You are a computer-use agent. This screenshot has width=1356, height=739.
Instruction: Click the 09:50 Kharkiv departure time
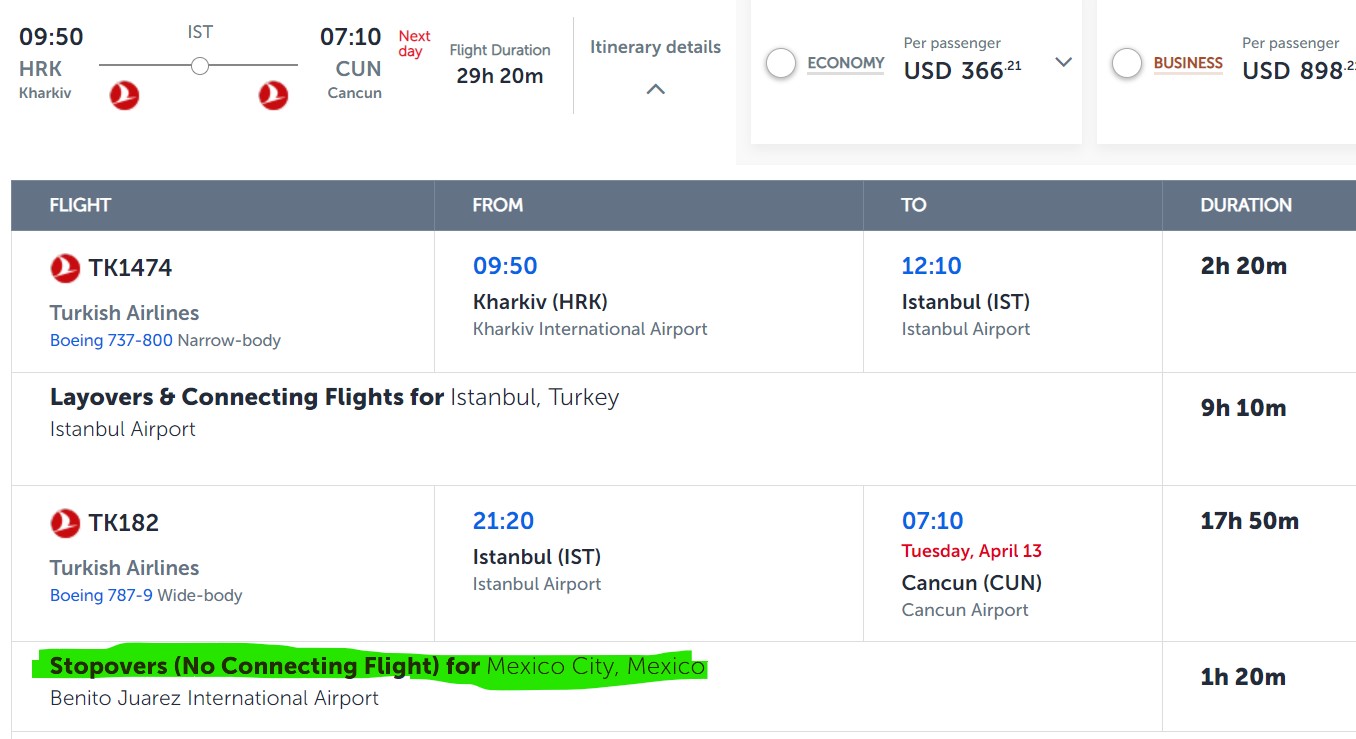(505, 266)
